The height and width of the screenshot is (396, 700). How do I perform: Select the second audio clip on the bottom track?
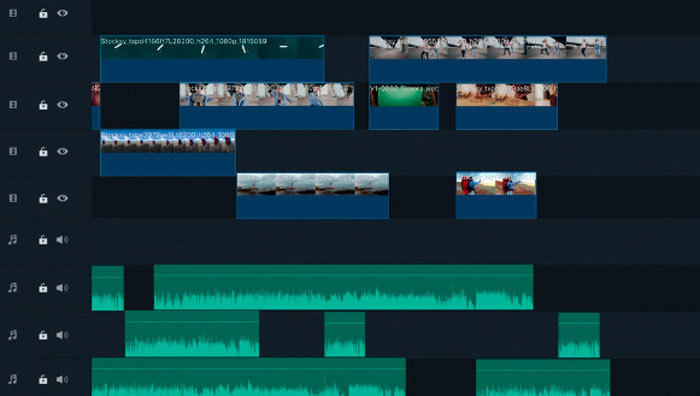pyautogui.click(x=543, y=378)
